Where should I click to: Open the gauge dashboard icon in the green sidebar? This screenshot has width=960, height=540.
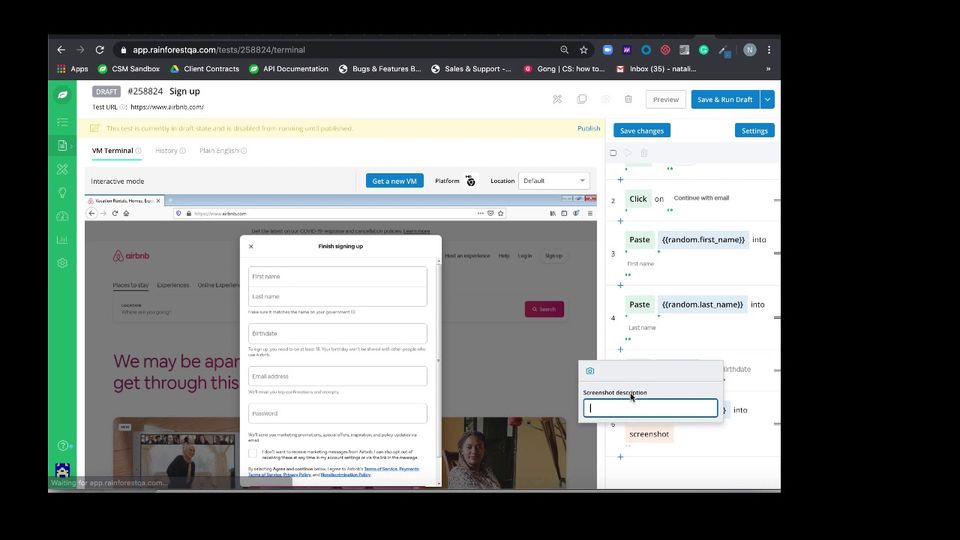point(62,216)
